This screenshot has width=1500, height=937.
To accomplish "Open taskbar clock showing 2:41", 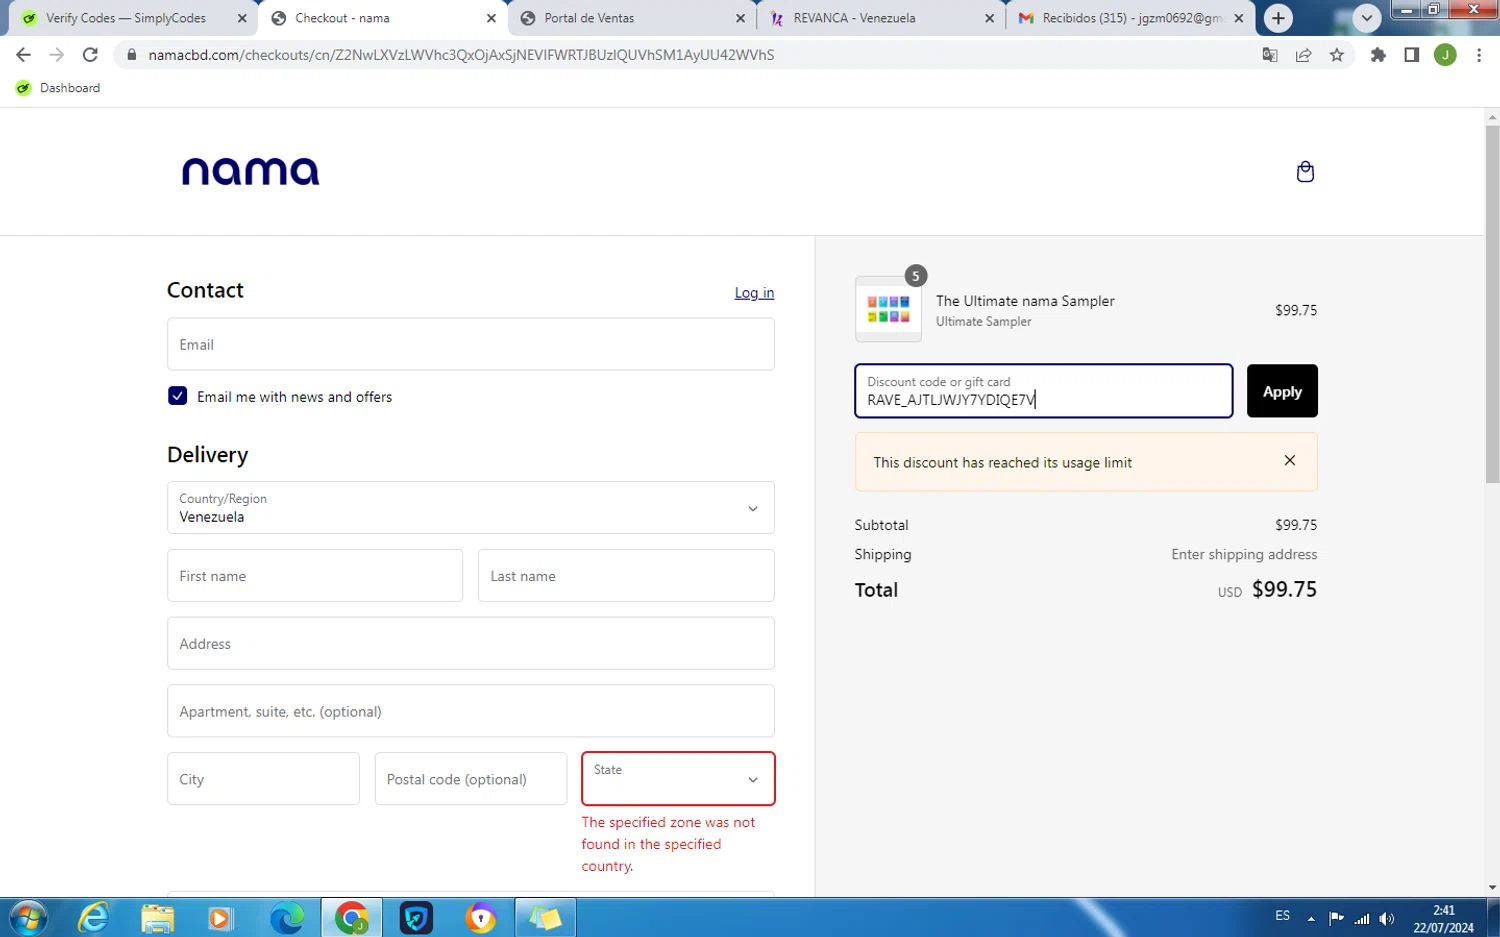I will tap(1443, 919).
